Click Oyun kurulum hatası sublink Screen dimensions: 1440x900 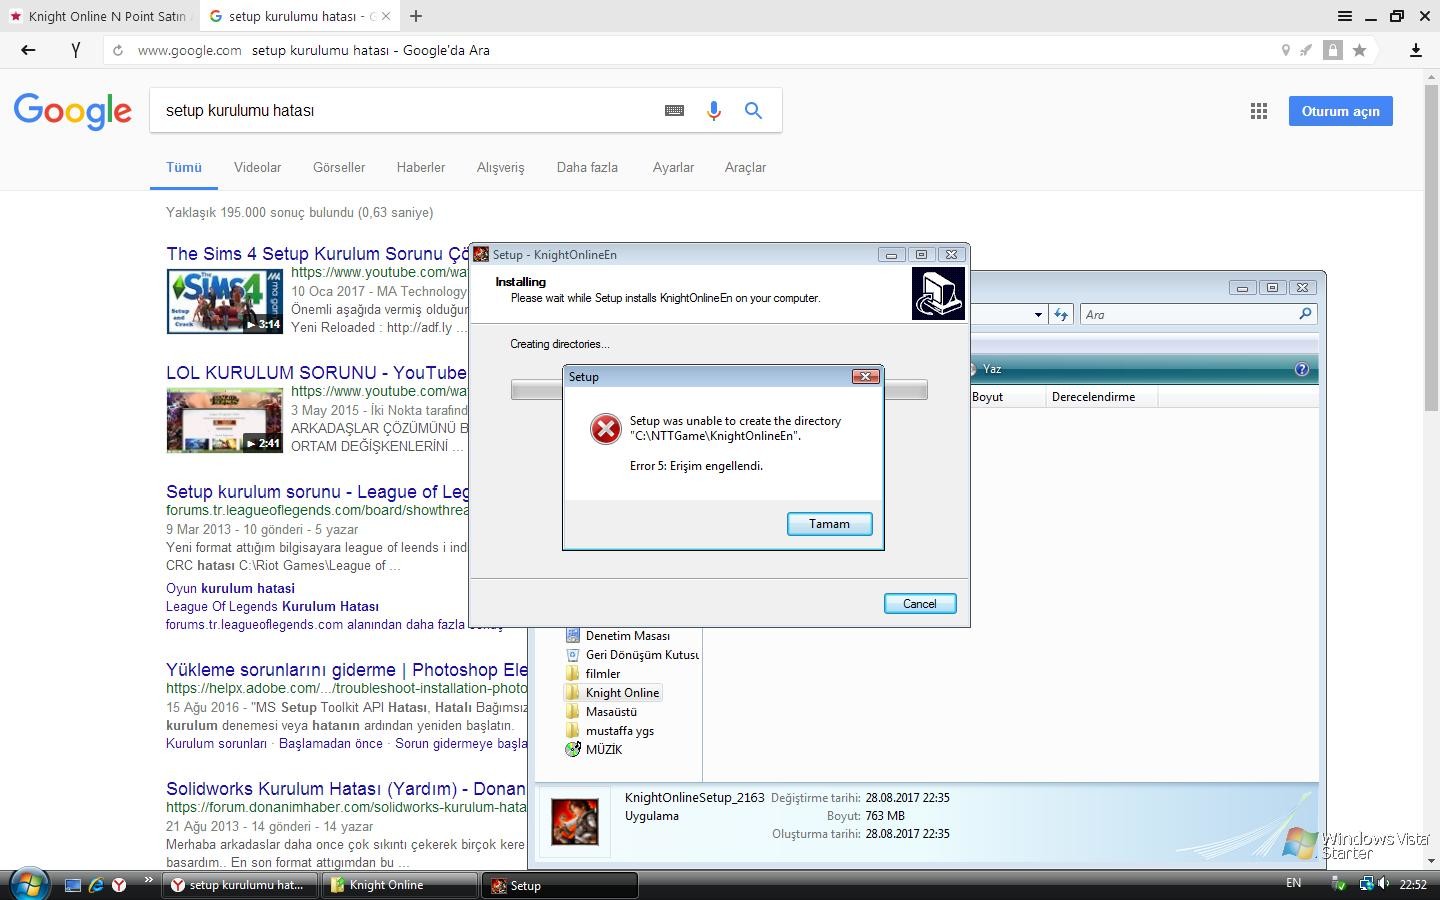coord(230,589)
